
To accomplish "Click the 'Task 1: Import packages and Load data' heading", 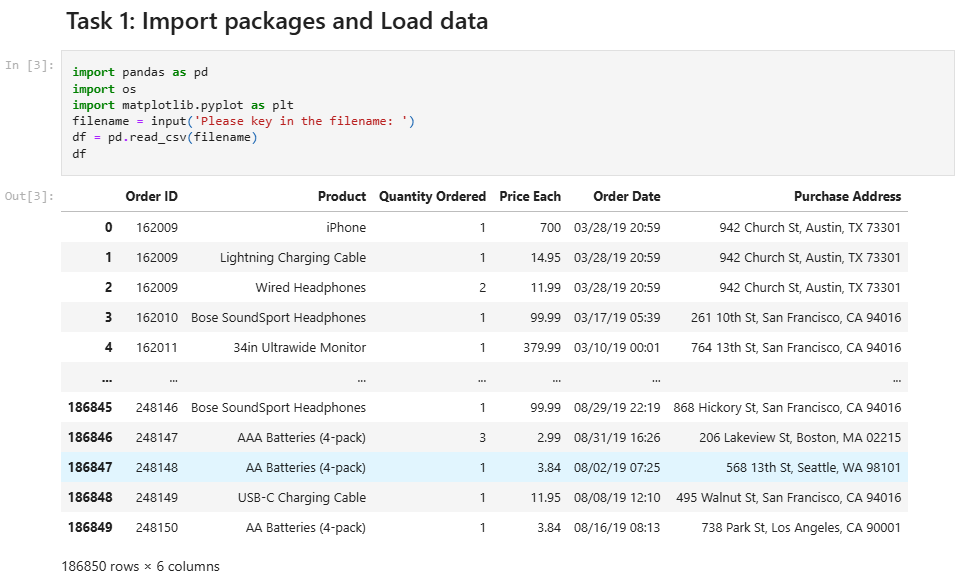I will pos(277,22).
